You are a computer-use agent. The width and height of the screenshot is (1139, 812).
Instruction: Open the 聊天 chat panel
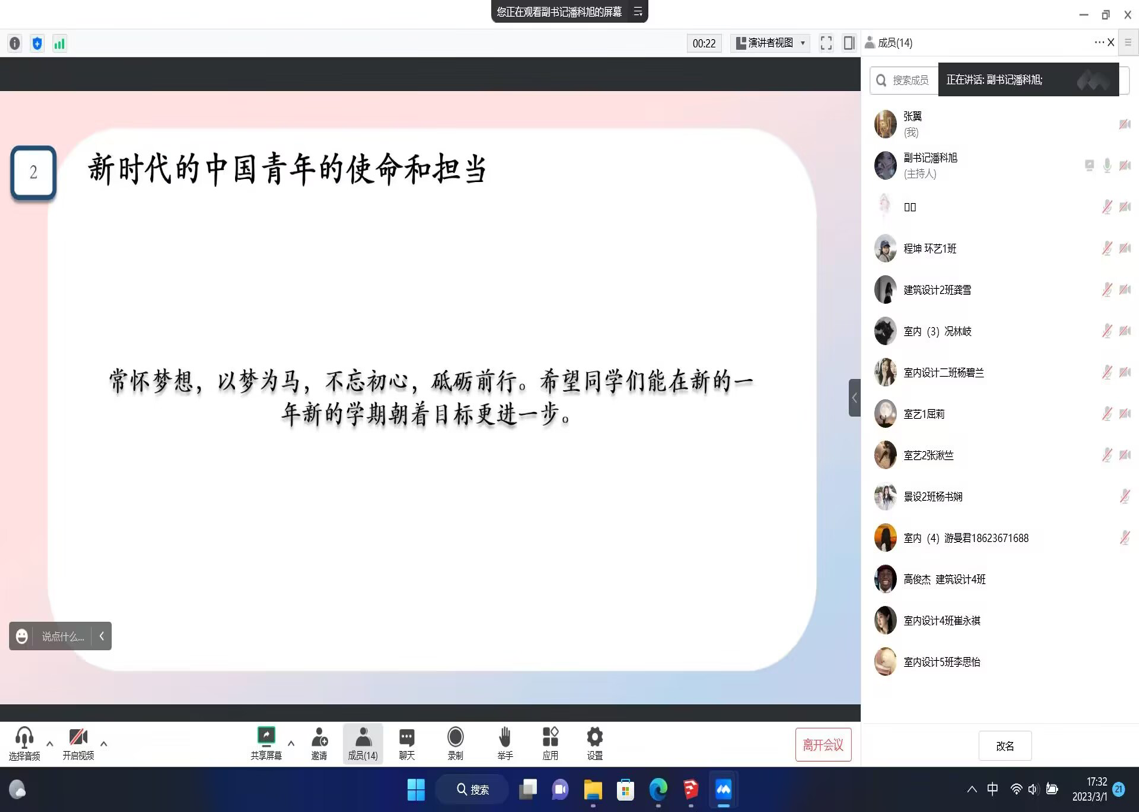407,743
